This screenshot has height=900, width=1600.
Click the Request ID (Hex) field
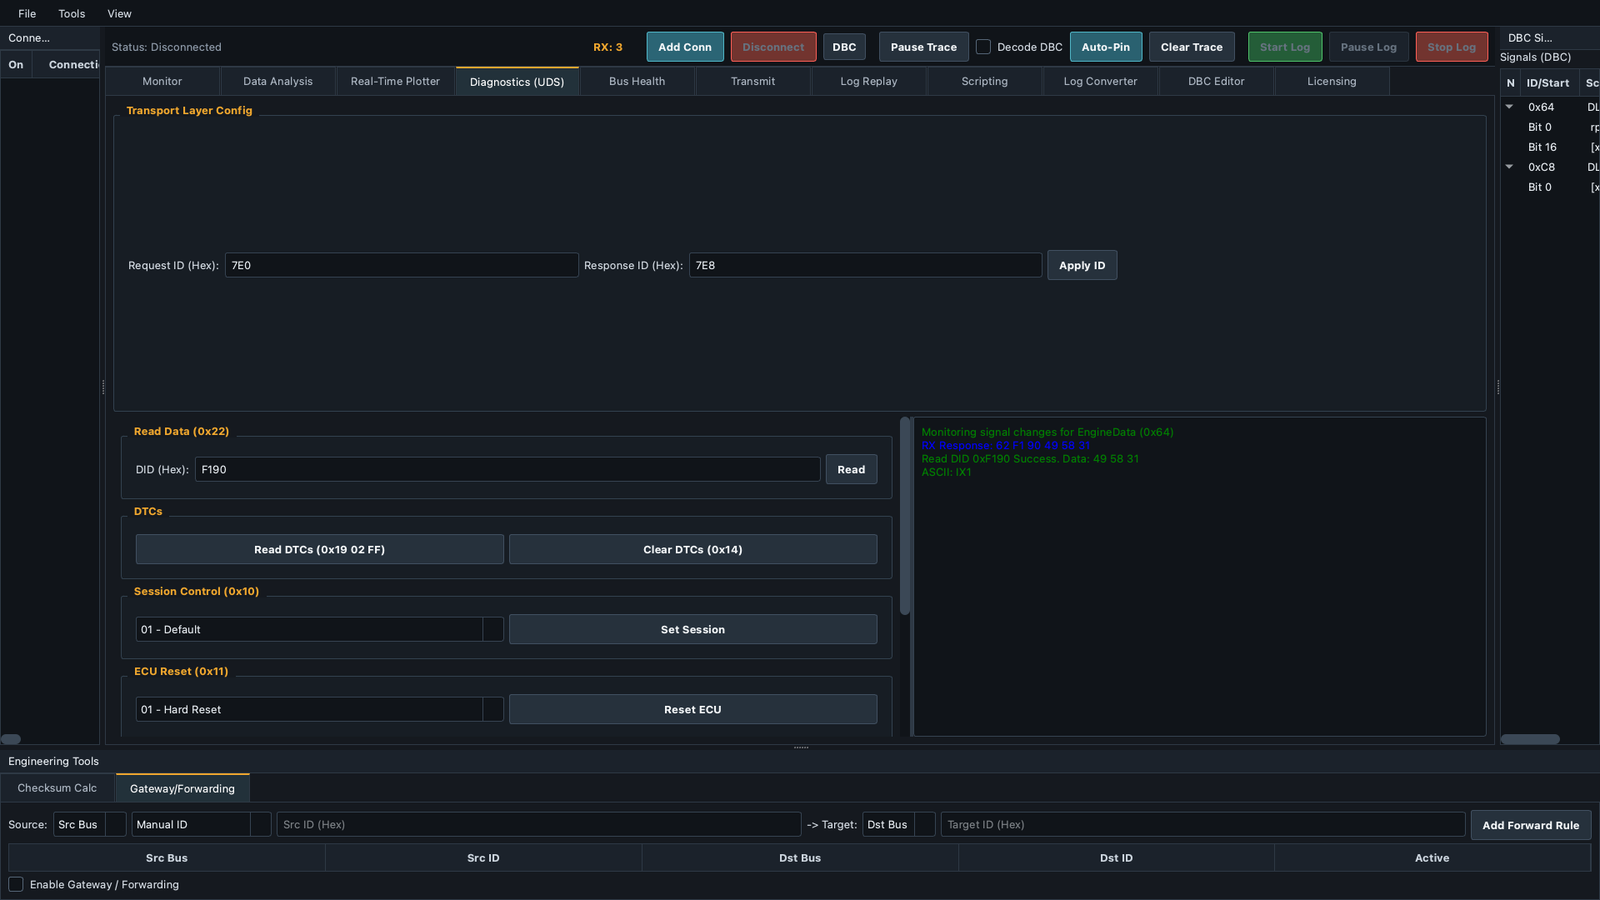[x=402, y=265]
